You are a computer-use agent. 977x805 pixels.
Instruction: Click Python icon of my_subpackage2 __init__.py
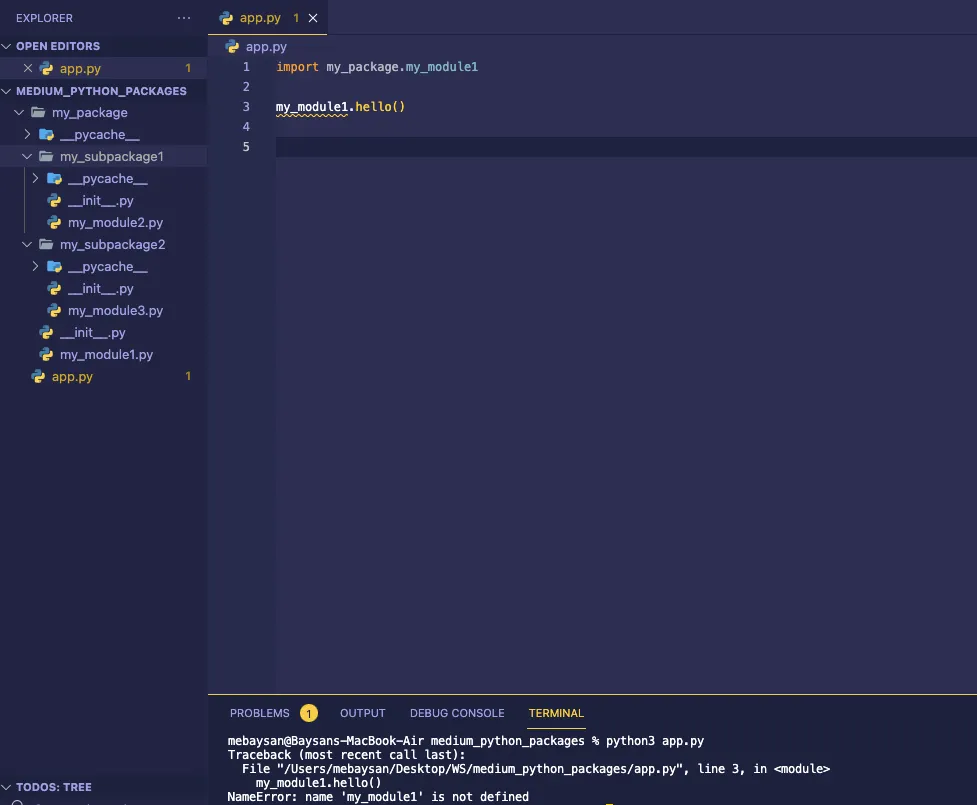click(55, 288)
